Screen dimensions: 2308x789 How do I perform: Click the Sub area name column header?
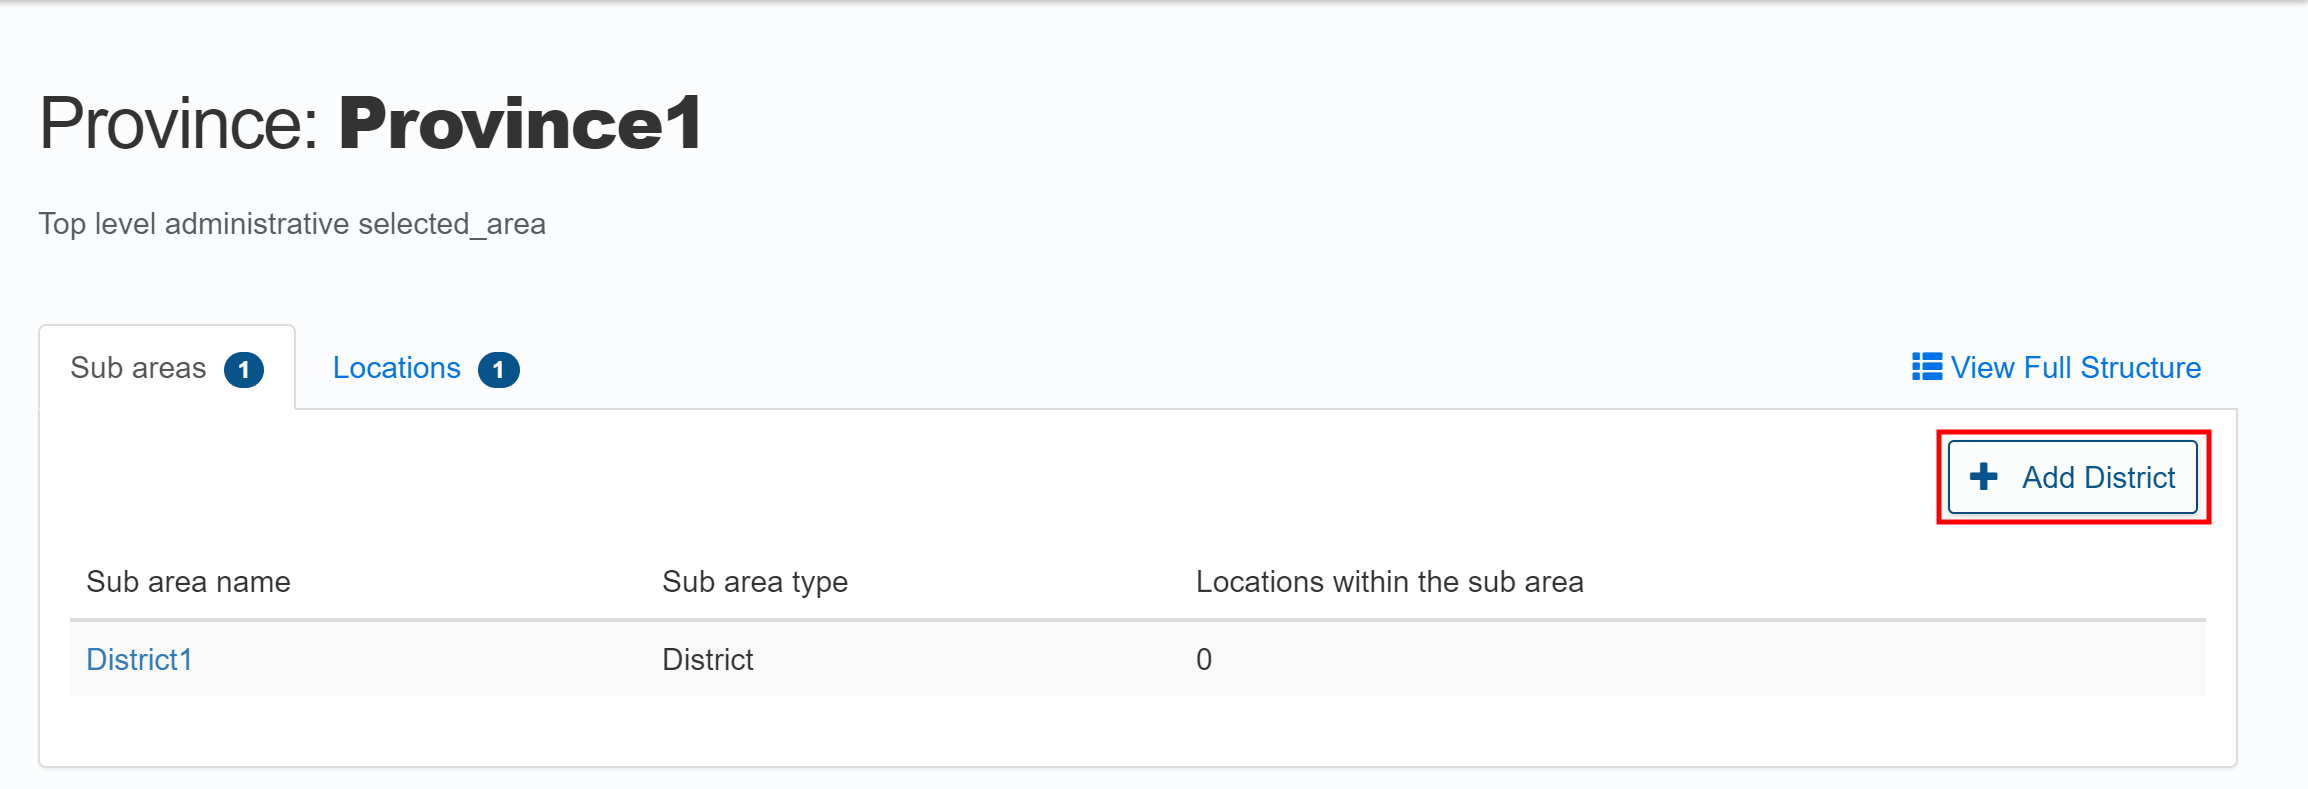tap(188, 582)
